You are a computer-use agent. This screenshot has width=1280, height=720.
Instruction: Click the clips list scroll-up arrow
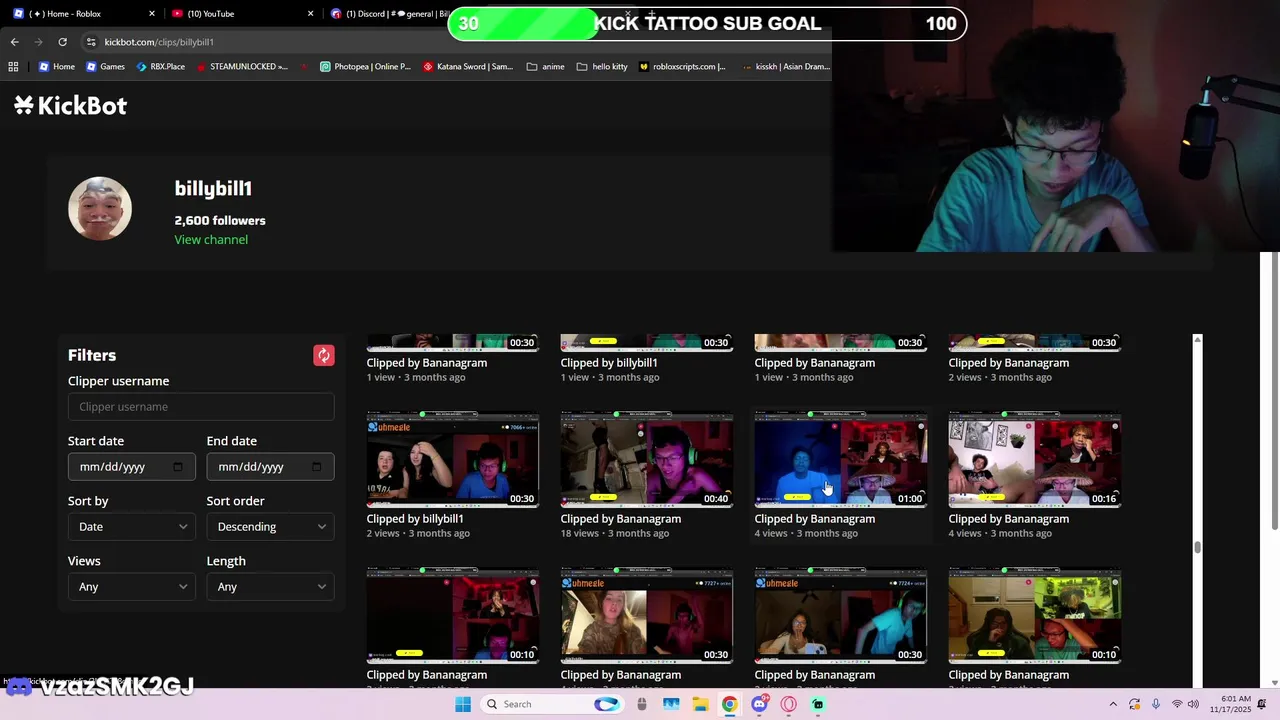click(x=1197, y=341)
